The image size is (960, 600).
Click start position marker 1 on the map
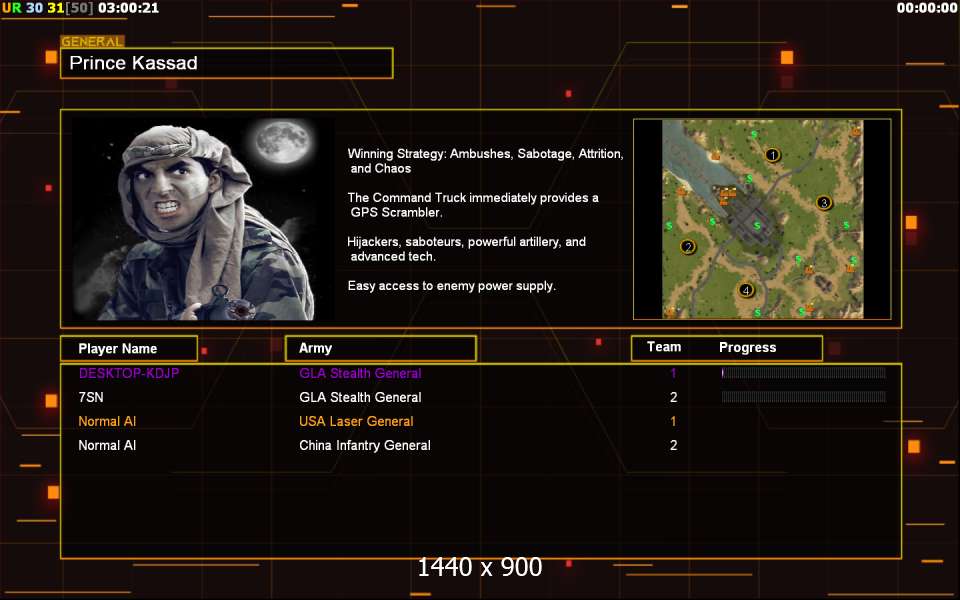tap(773, 155)
